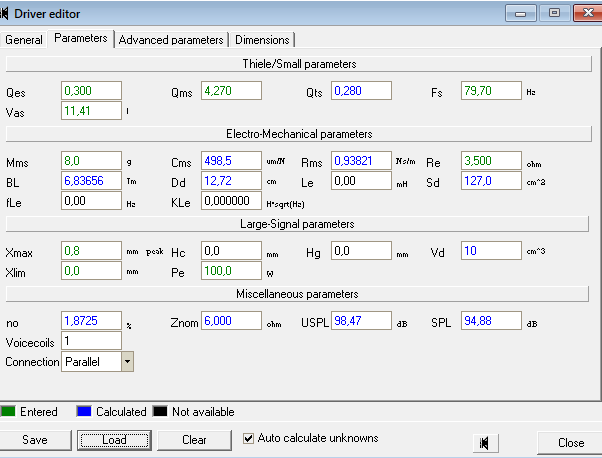The width and height of the screenshot is (602, 458).
Task: Close the window with the X button
Action: [587, 13]
